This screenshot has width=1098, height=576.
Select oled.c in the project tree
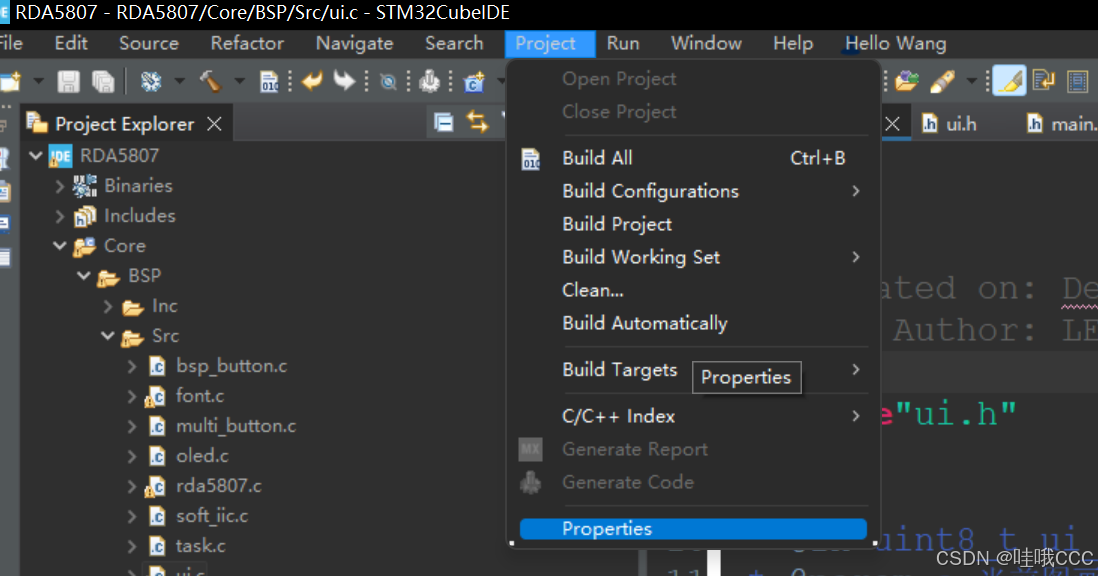(x=202, y=456)
